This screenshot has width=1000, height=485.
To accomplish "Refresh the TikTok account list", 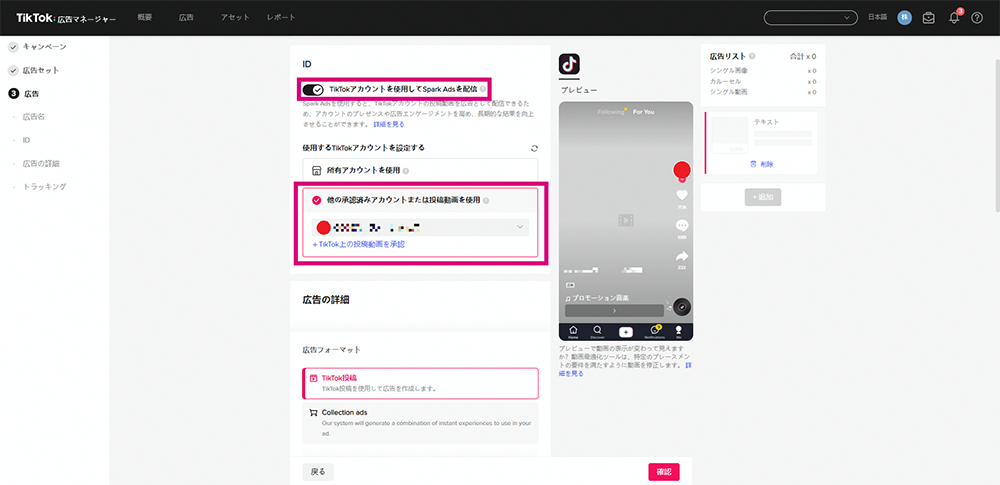I will pos(534,148).
